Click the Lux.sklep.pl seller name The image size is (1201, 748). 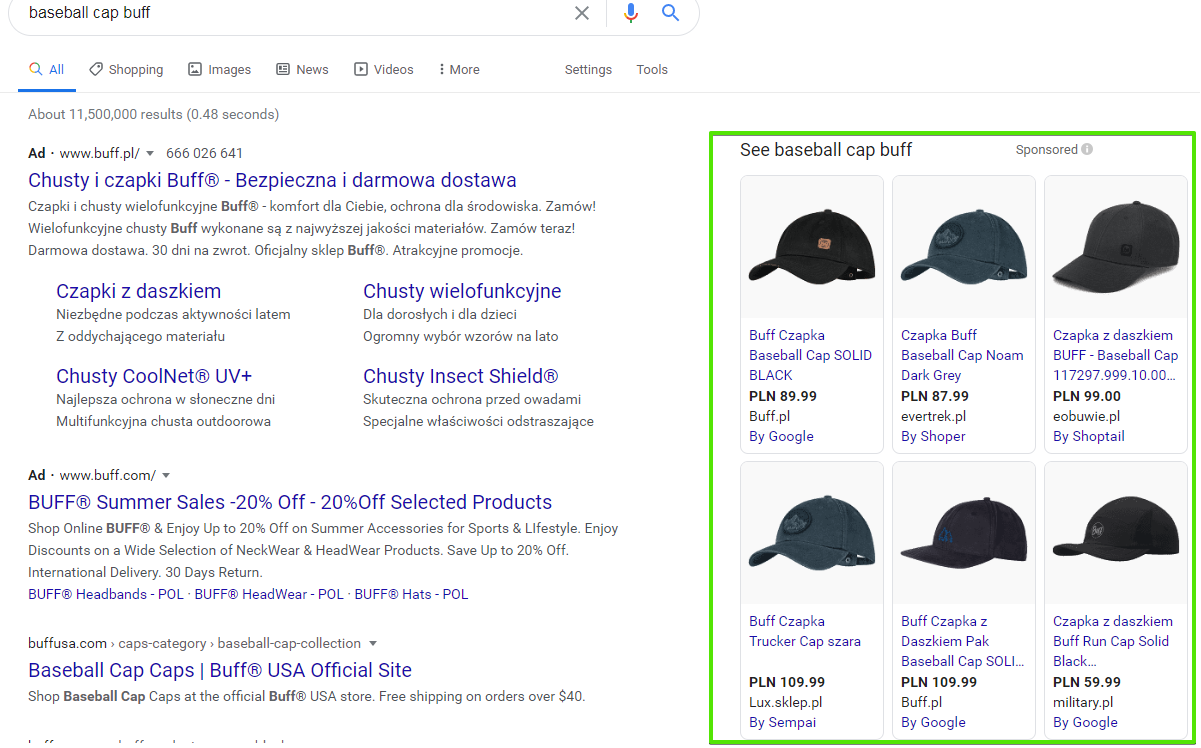click(x=785, y=702)
